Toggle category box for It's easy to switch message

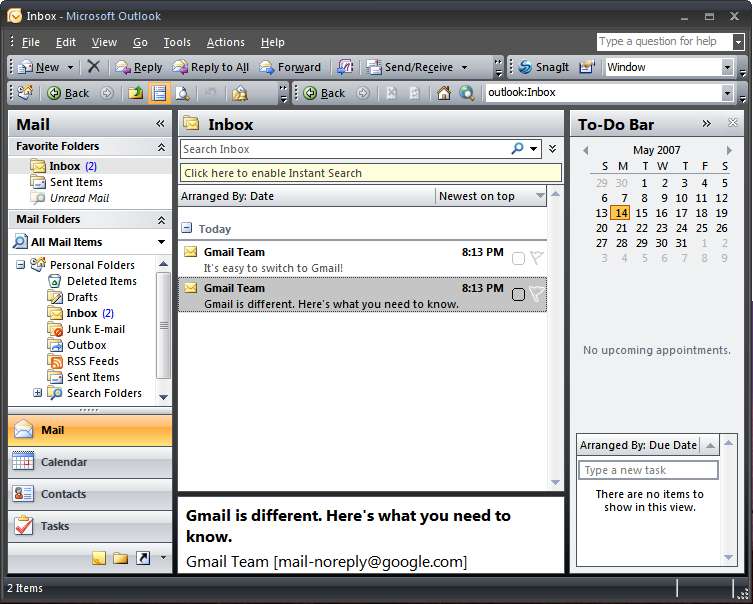tap(518, 258)
